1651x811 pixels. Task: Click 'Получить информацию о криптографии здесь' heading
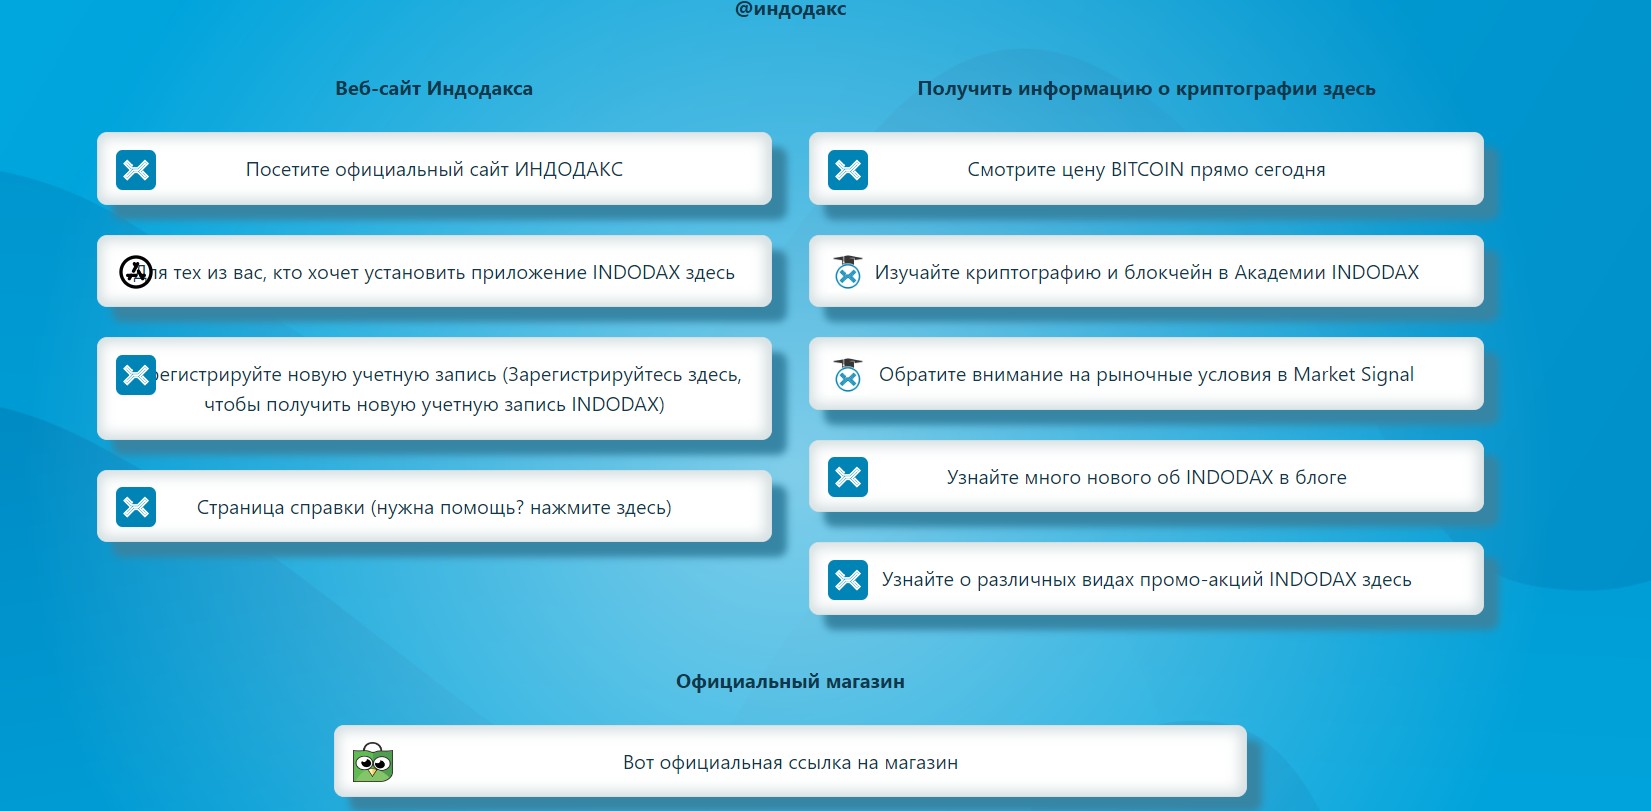pyautogui.click(x=1146, y=88)
